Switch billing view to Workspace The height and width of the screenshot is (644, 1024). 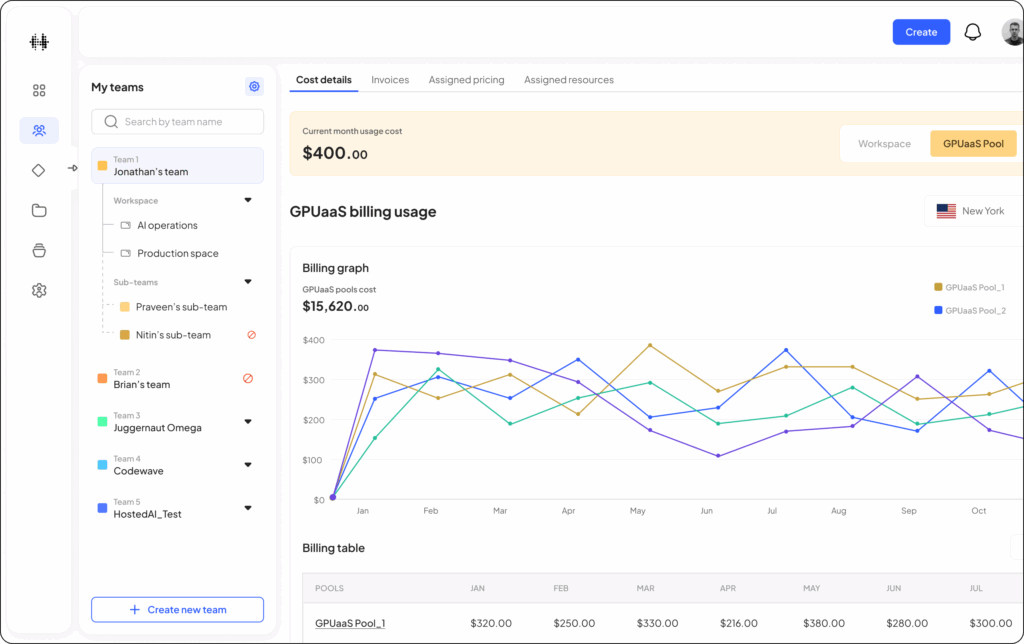coord(884,144)
